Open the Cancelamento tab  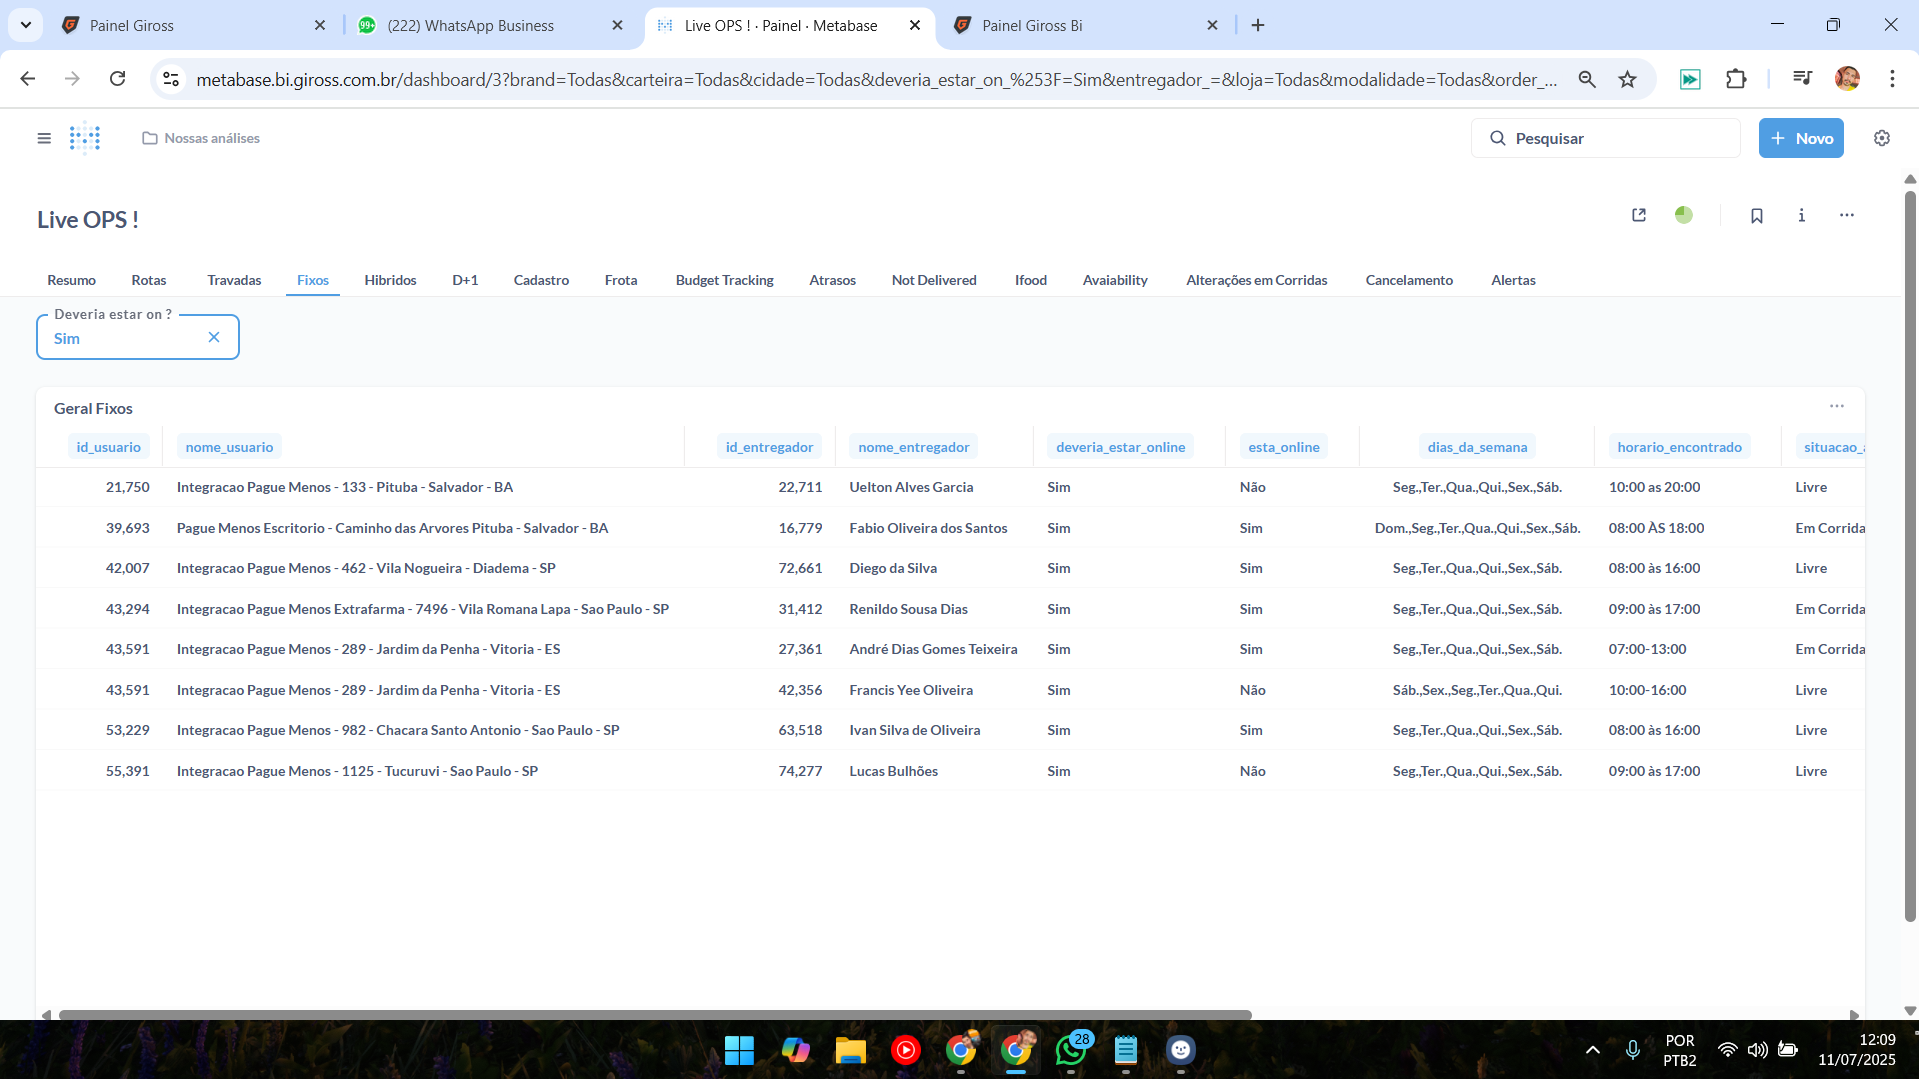tap(1409, 280)
